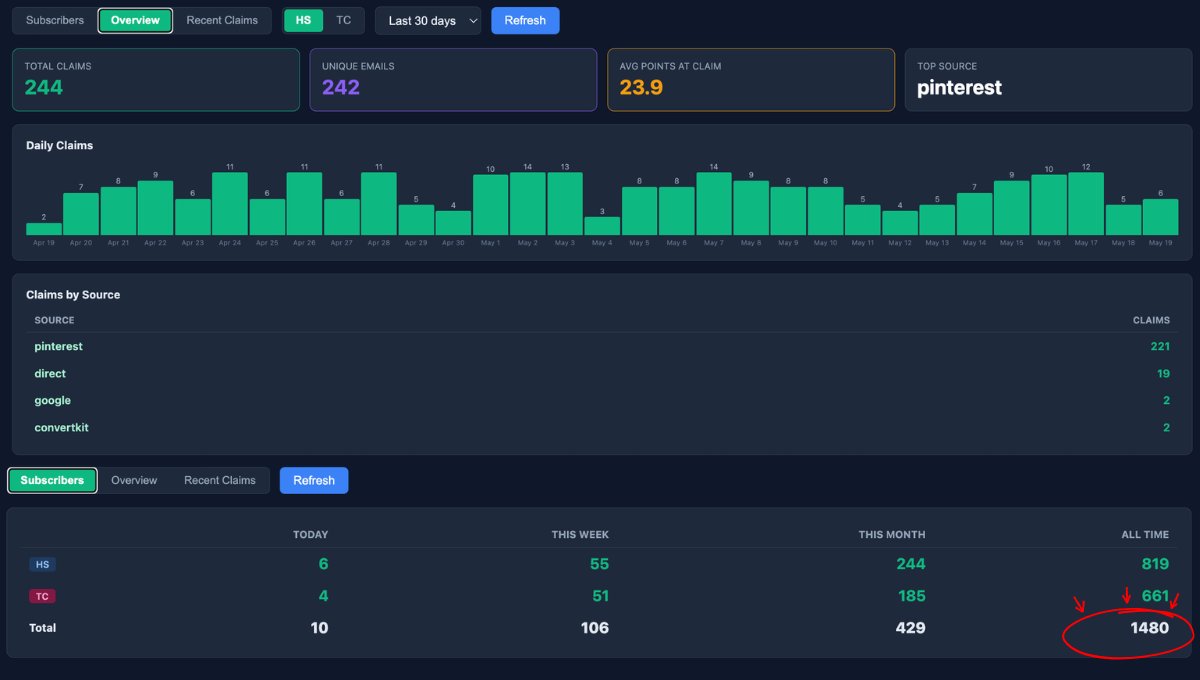Click the HS badge in the subscribers table
The width and height of the screenshot is (1200, 680).
(42, 564)
